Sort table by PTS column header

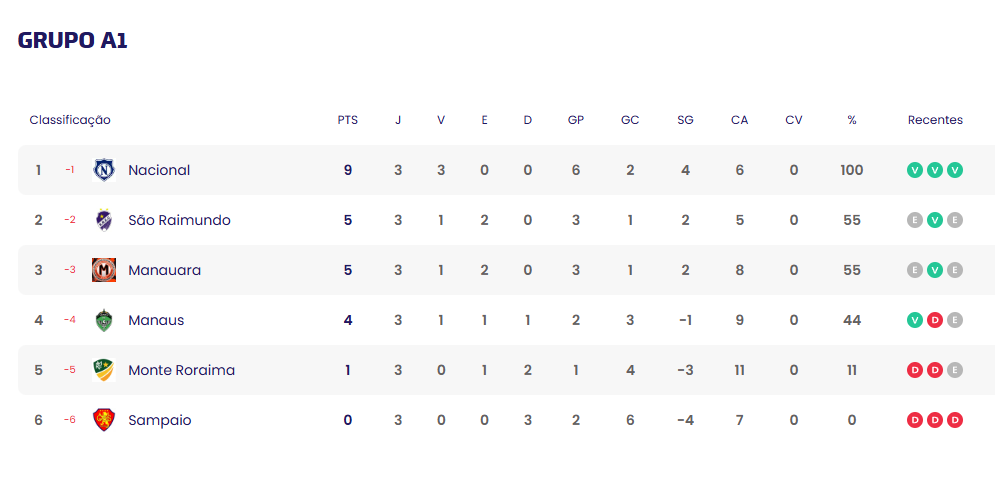click(x=347, y=120)
